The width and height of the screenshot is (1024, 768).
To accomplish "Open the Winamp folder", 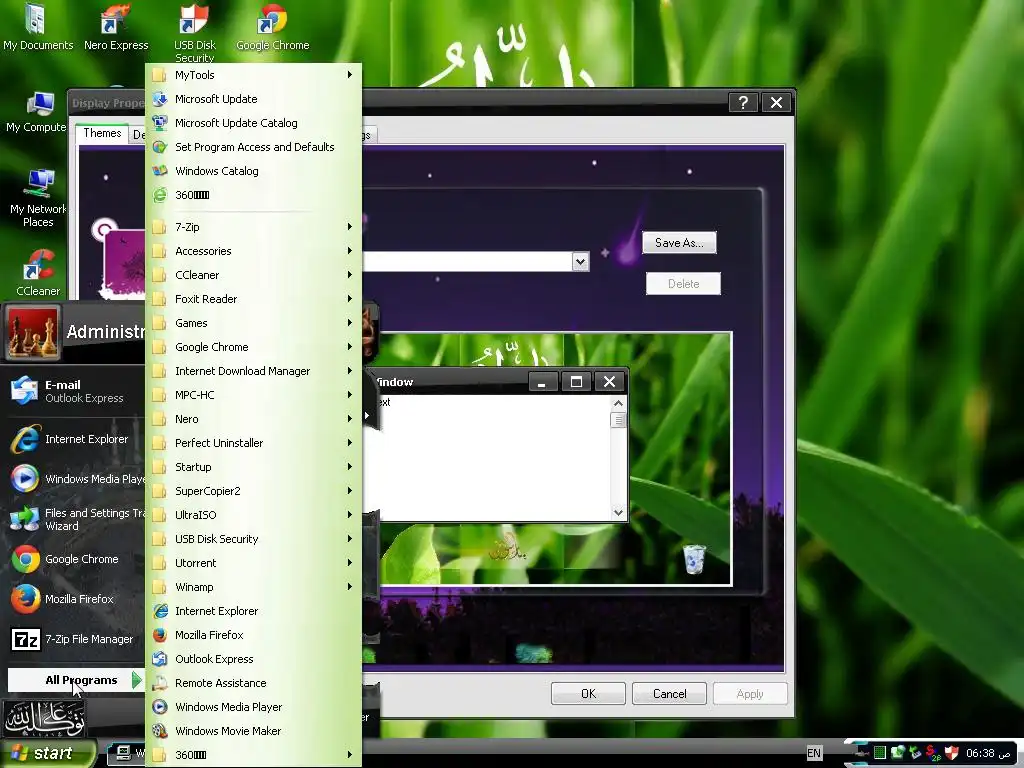I will pos(253,587).
